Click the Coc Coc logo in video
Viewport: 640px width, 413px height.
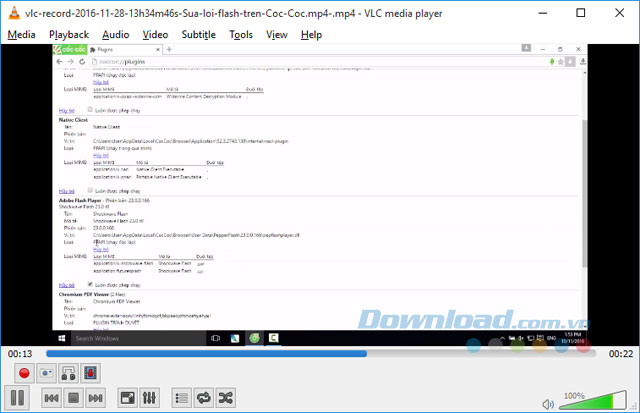click(x=70, y=49)
